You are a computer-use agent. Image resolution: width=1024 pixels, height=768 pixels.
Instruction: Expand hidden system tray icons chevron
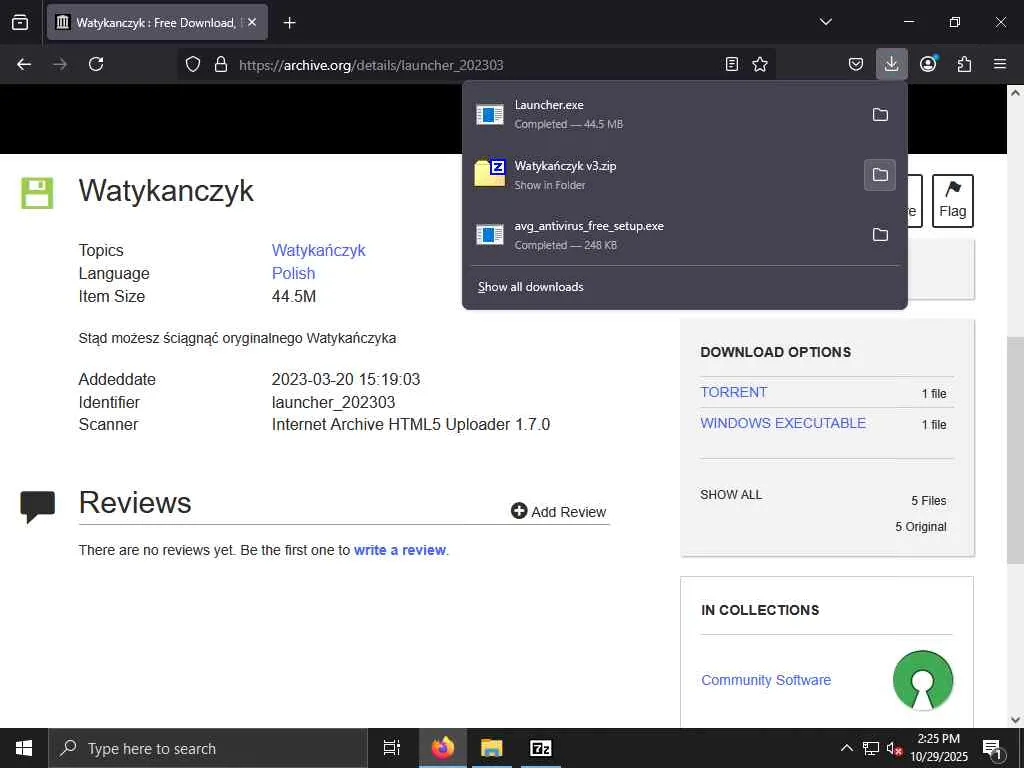pos(846,748)
